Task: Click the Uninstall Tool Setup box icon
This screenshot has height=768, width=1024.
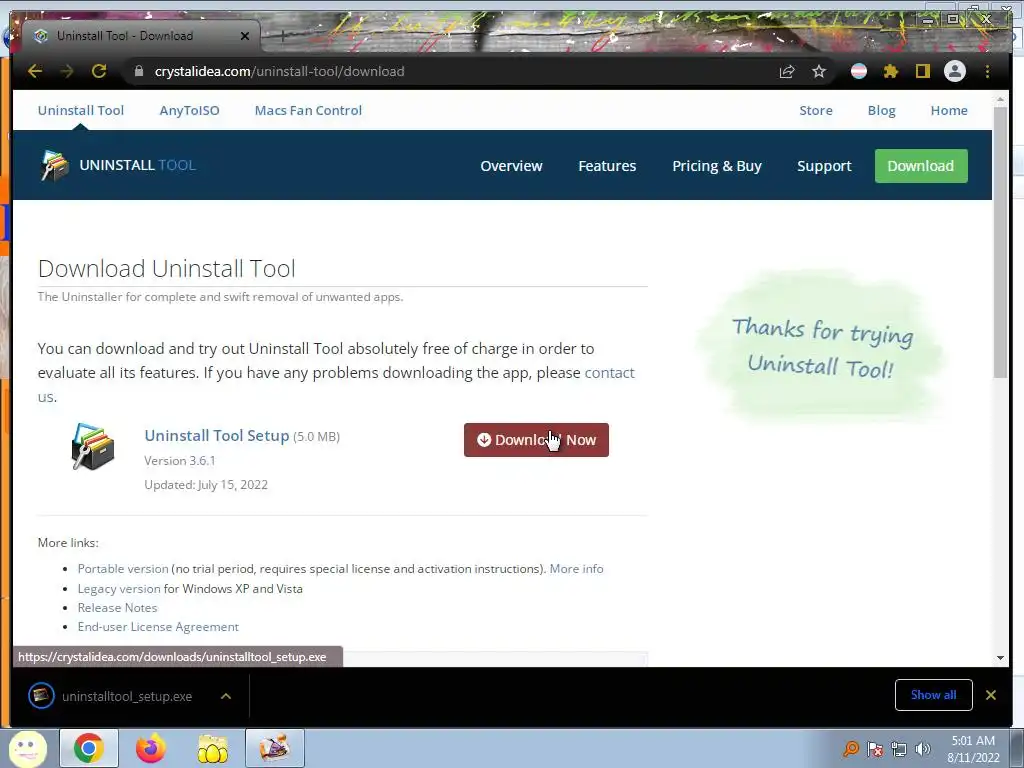Action: (93, 446)
